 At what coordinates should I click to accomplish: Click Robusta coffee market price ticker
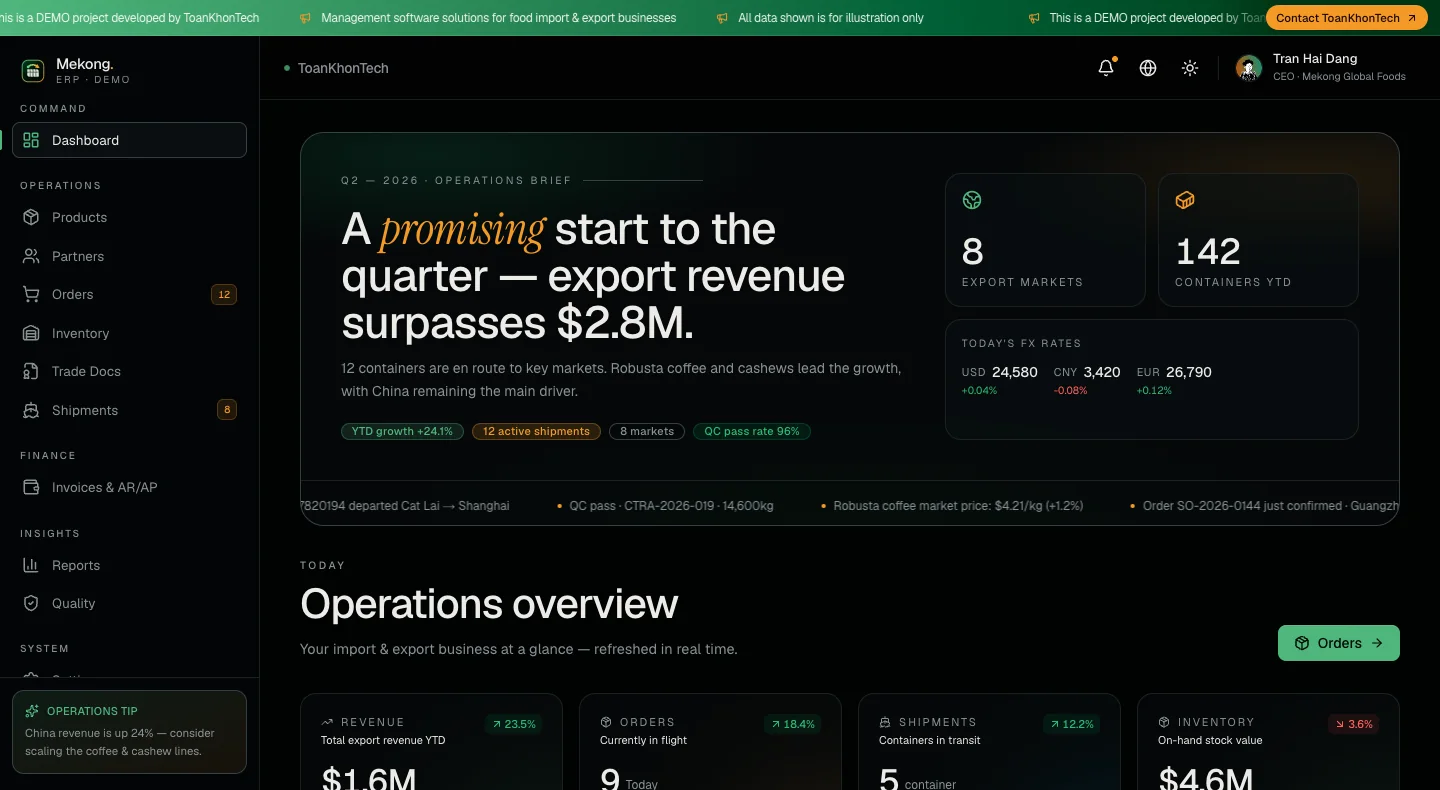tap(958, 506)
